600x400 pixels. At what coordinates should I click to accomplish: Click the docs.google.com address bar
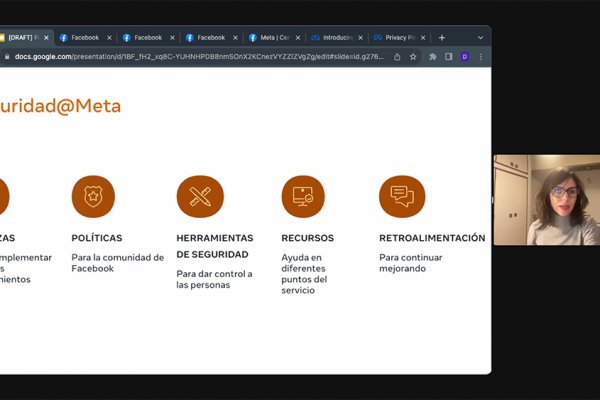coord(199,57)
